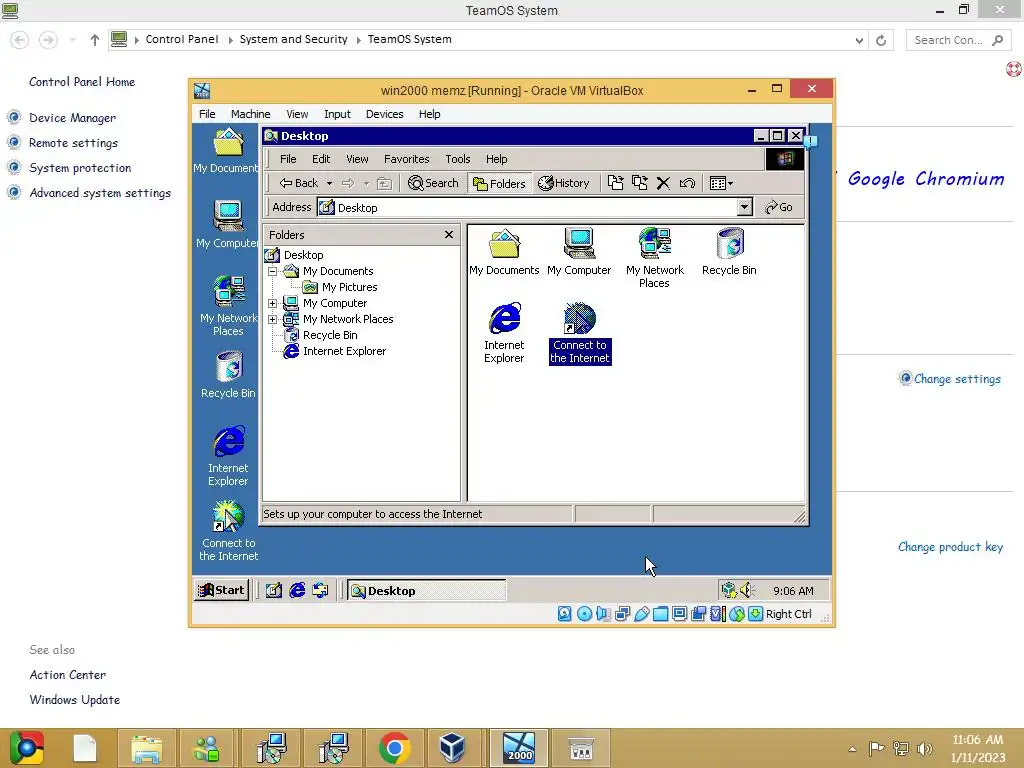The image size is (1024, 768).
Task: Click the Control Panel search box
Action: point(957,40)
